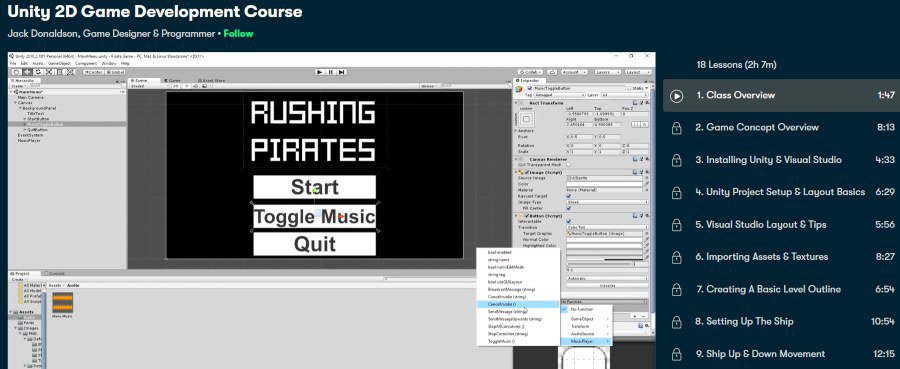The height and width of the screenshot is (369, 900).
Task: Open Transition dropdown showing Color Tint
Action: [x=607, y=227]
